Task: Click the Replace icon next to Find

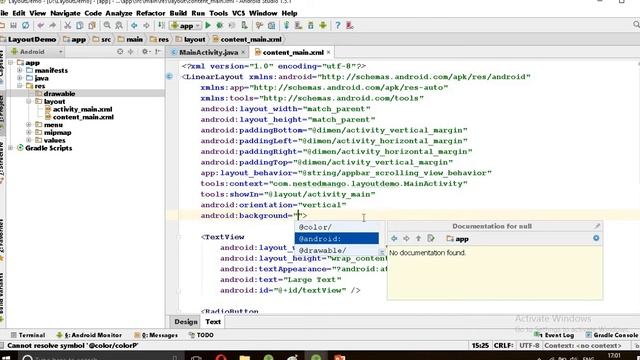Action: 119,26
